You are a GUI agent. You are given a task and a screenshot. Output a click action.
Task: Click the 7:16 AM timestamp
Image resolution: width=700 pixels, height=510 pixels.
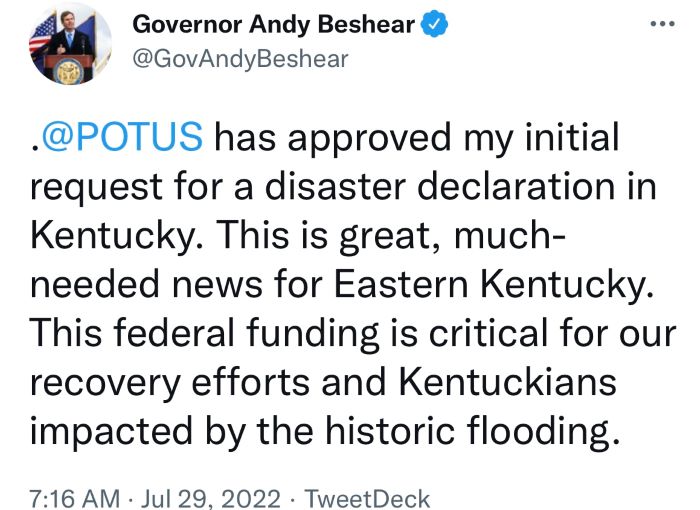point(75,499)
